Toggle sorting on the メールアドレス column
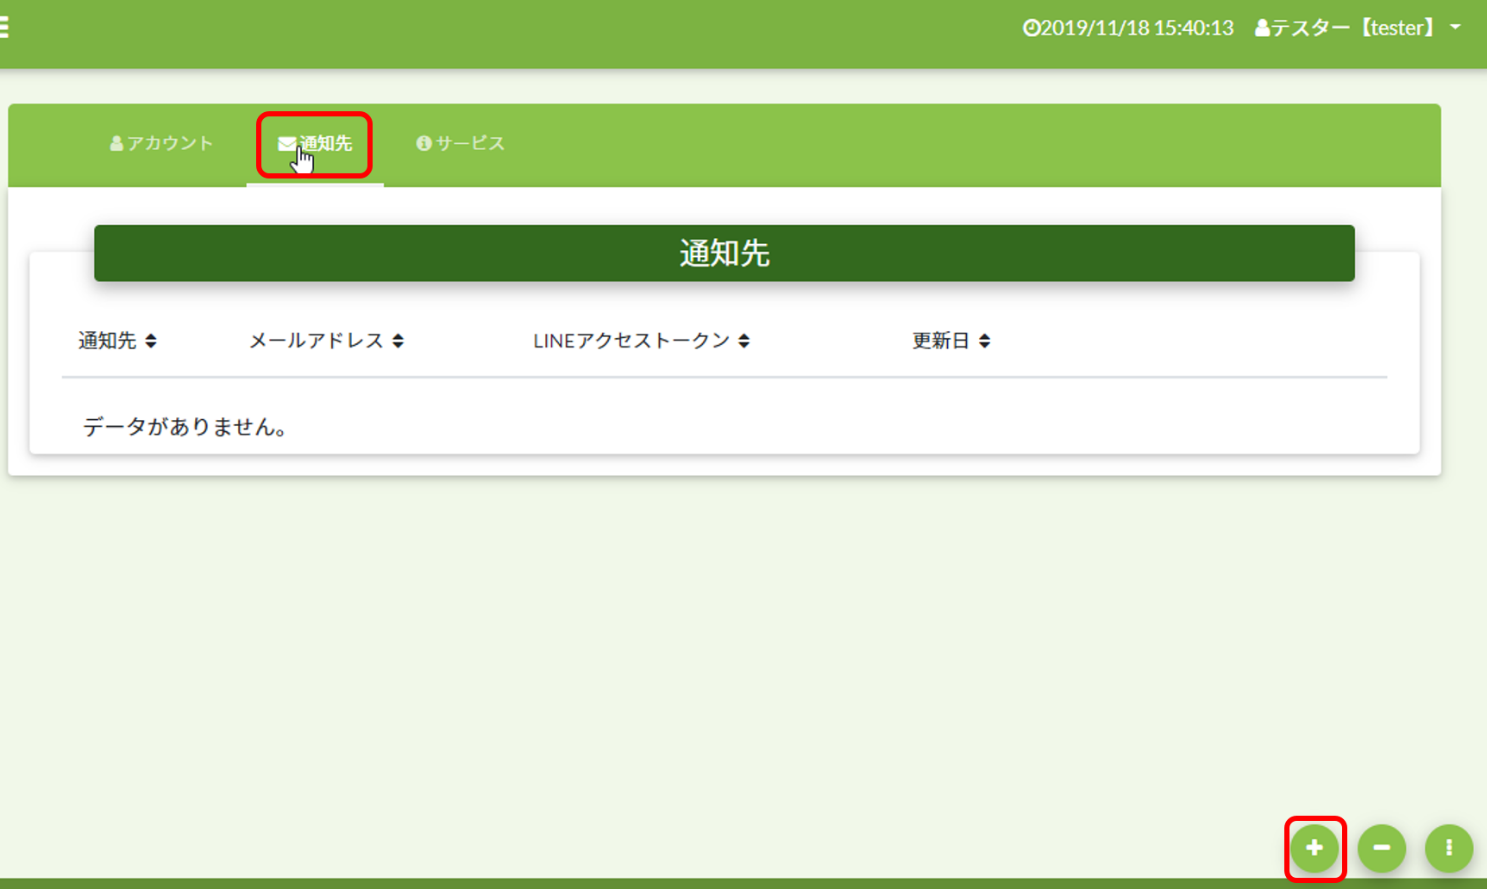The image size is (1487, 889). 398,340
